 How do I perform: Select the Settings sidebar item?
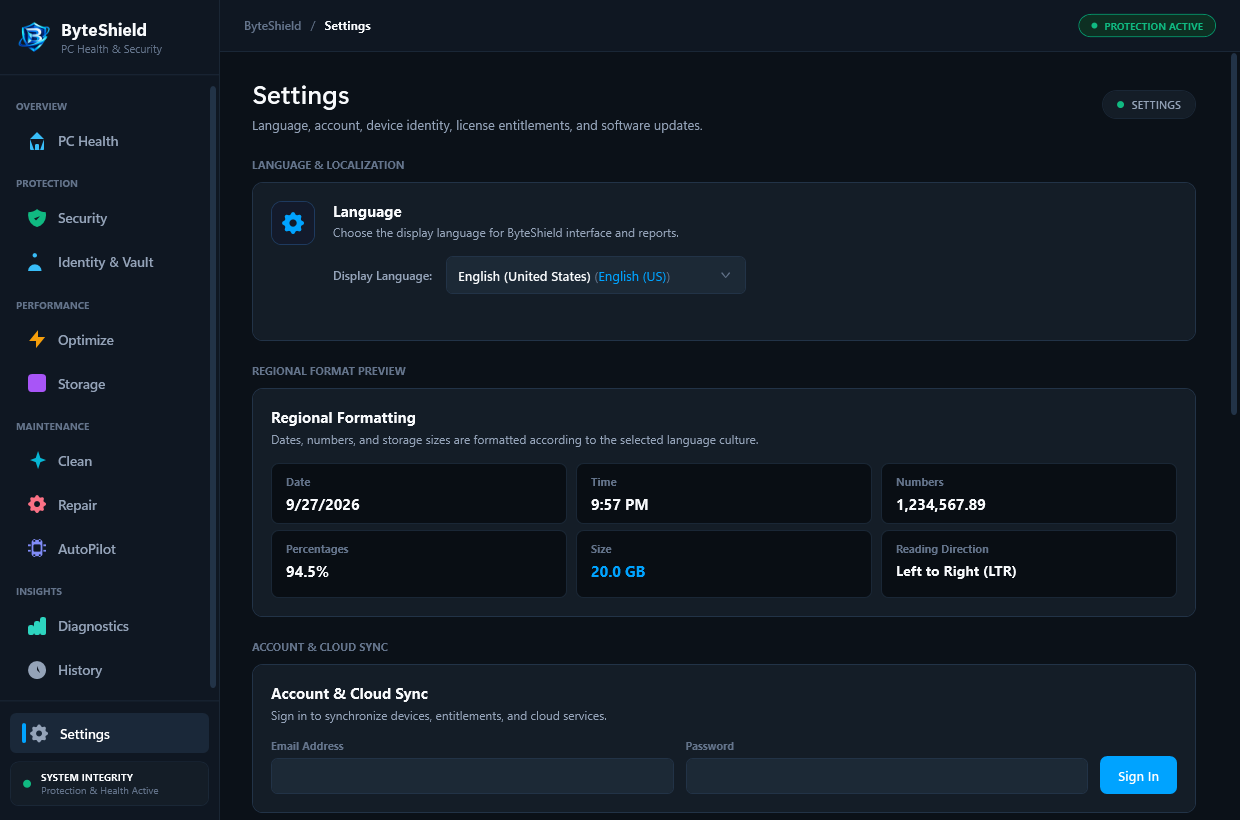[109, 733]
